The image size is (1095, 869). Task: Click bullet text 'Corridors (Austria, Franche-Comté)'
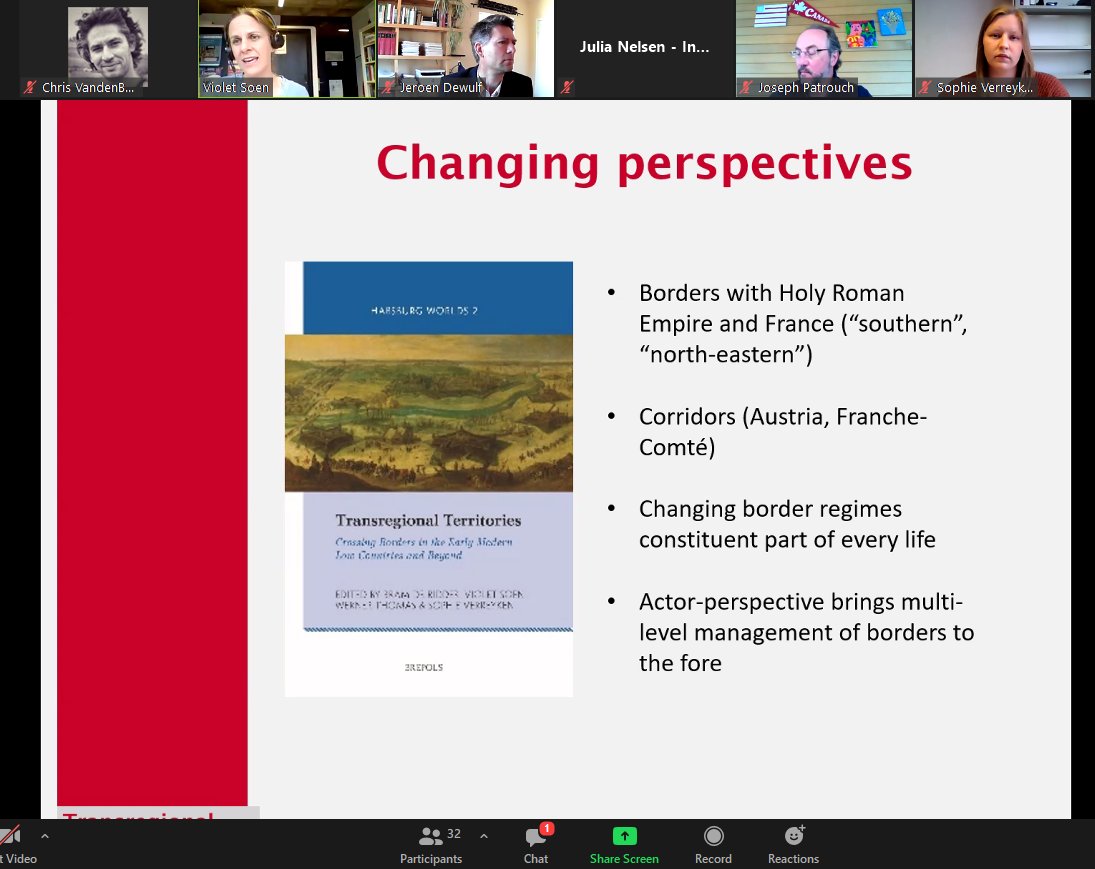tap(782, 432)
